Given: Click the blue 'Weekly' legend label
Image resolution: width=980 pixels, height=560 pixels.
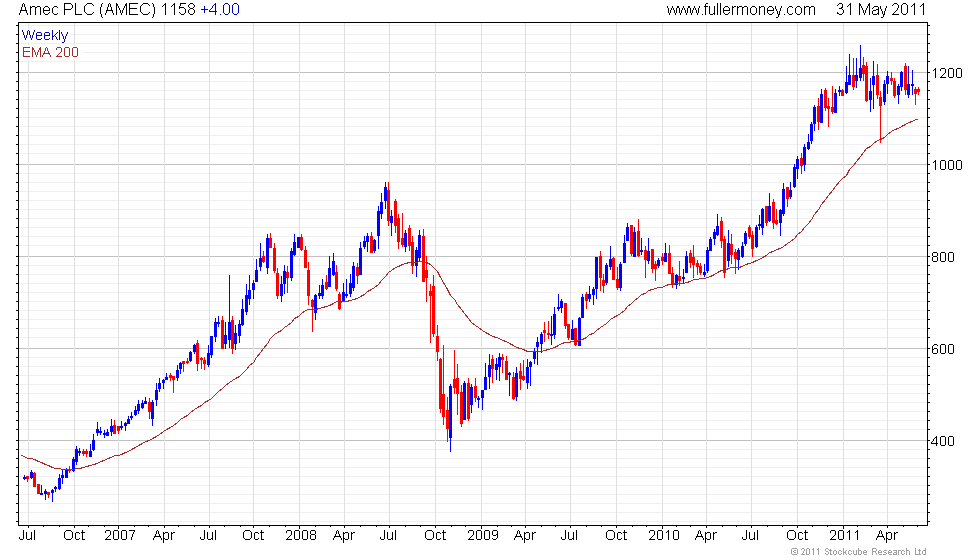Looking at the screenshot, I should pos(44,36).
